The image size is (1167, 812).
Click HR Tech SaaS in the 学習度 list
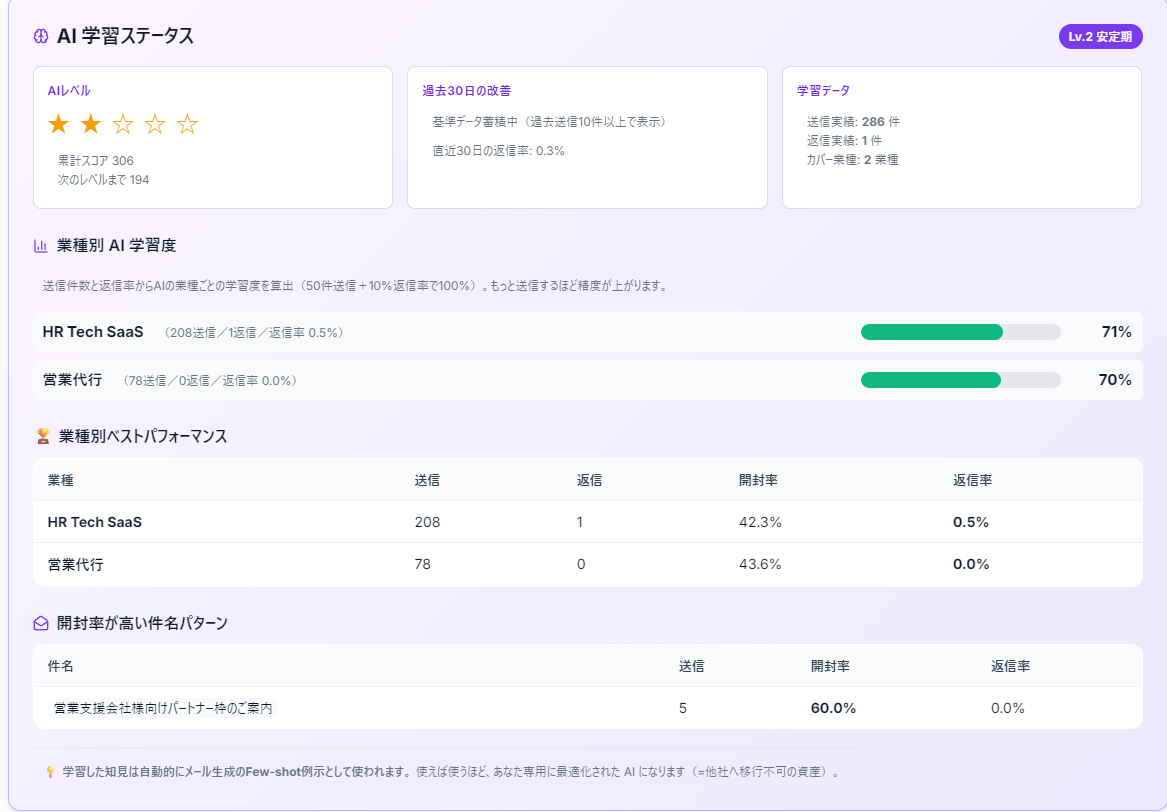(x=93, y=332)
